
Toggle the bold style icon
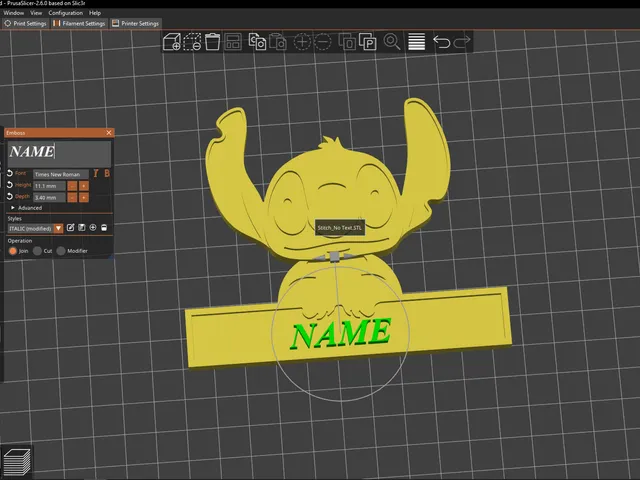(x=107, y=173)
